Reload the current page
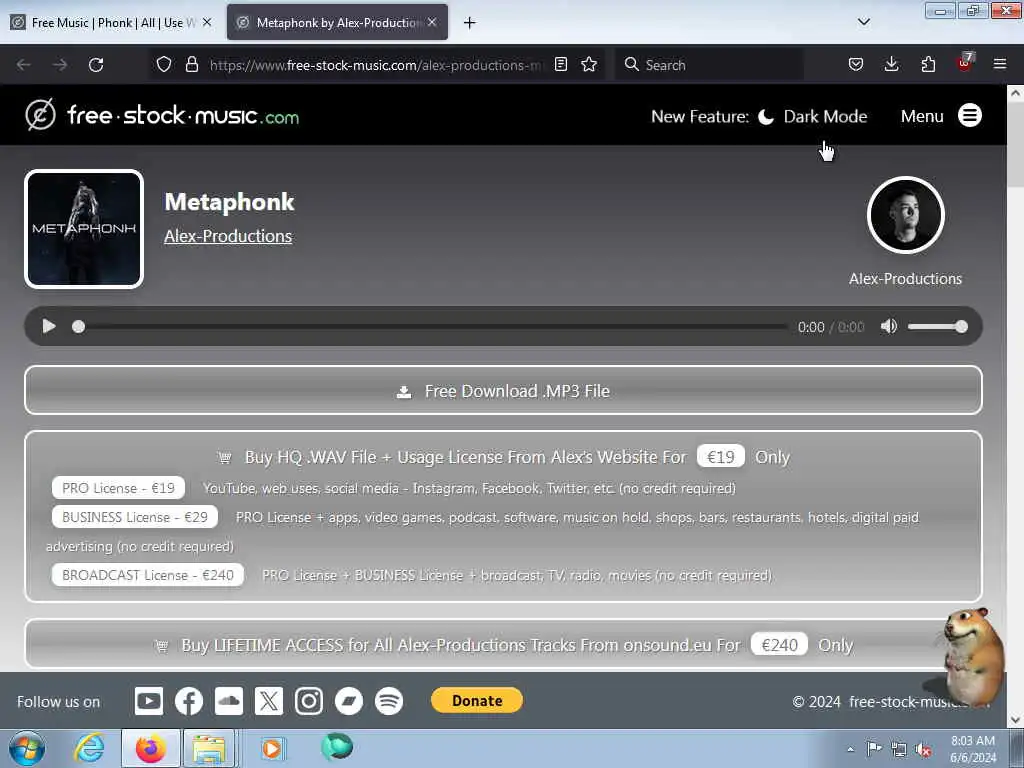The height and width of the screenshot is (768, 1024). click(x=96, y=65)
